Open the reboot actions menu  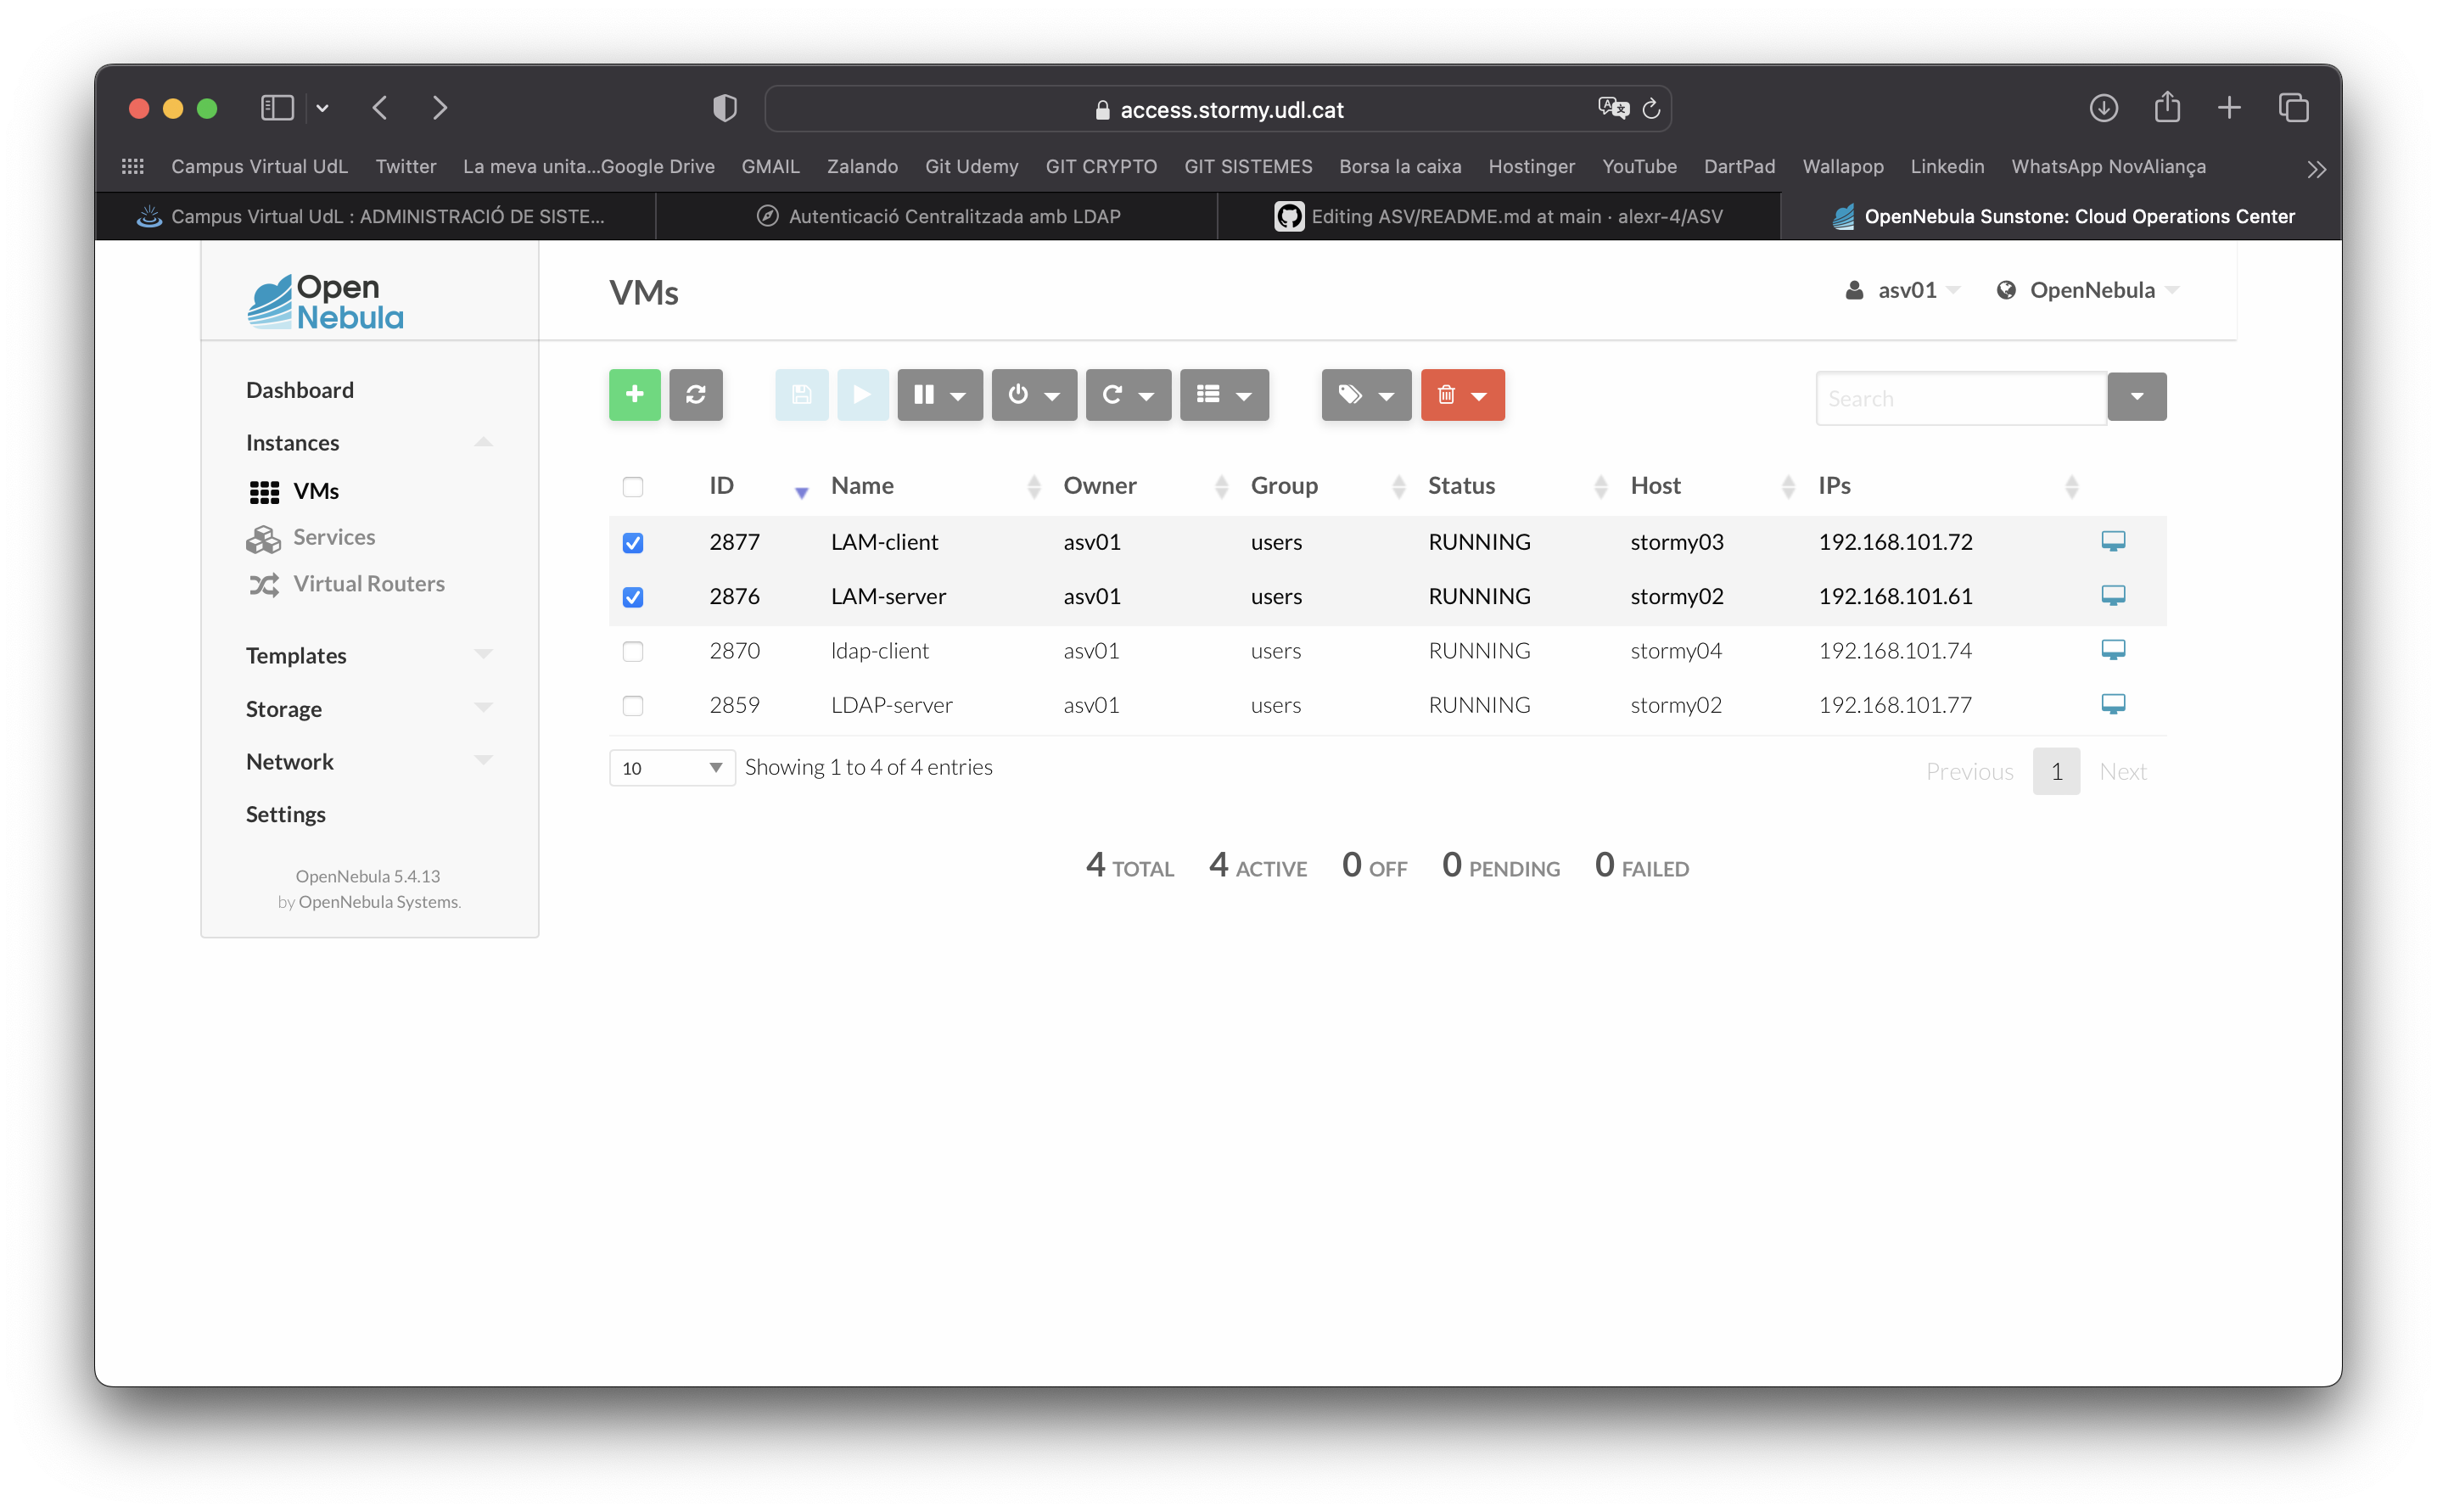point(1127,395)
